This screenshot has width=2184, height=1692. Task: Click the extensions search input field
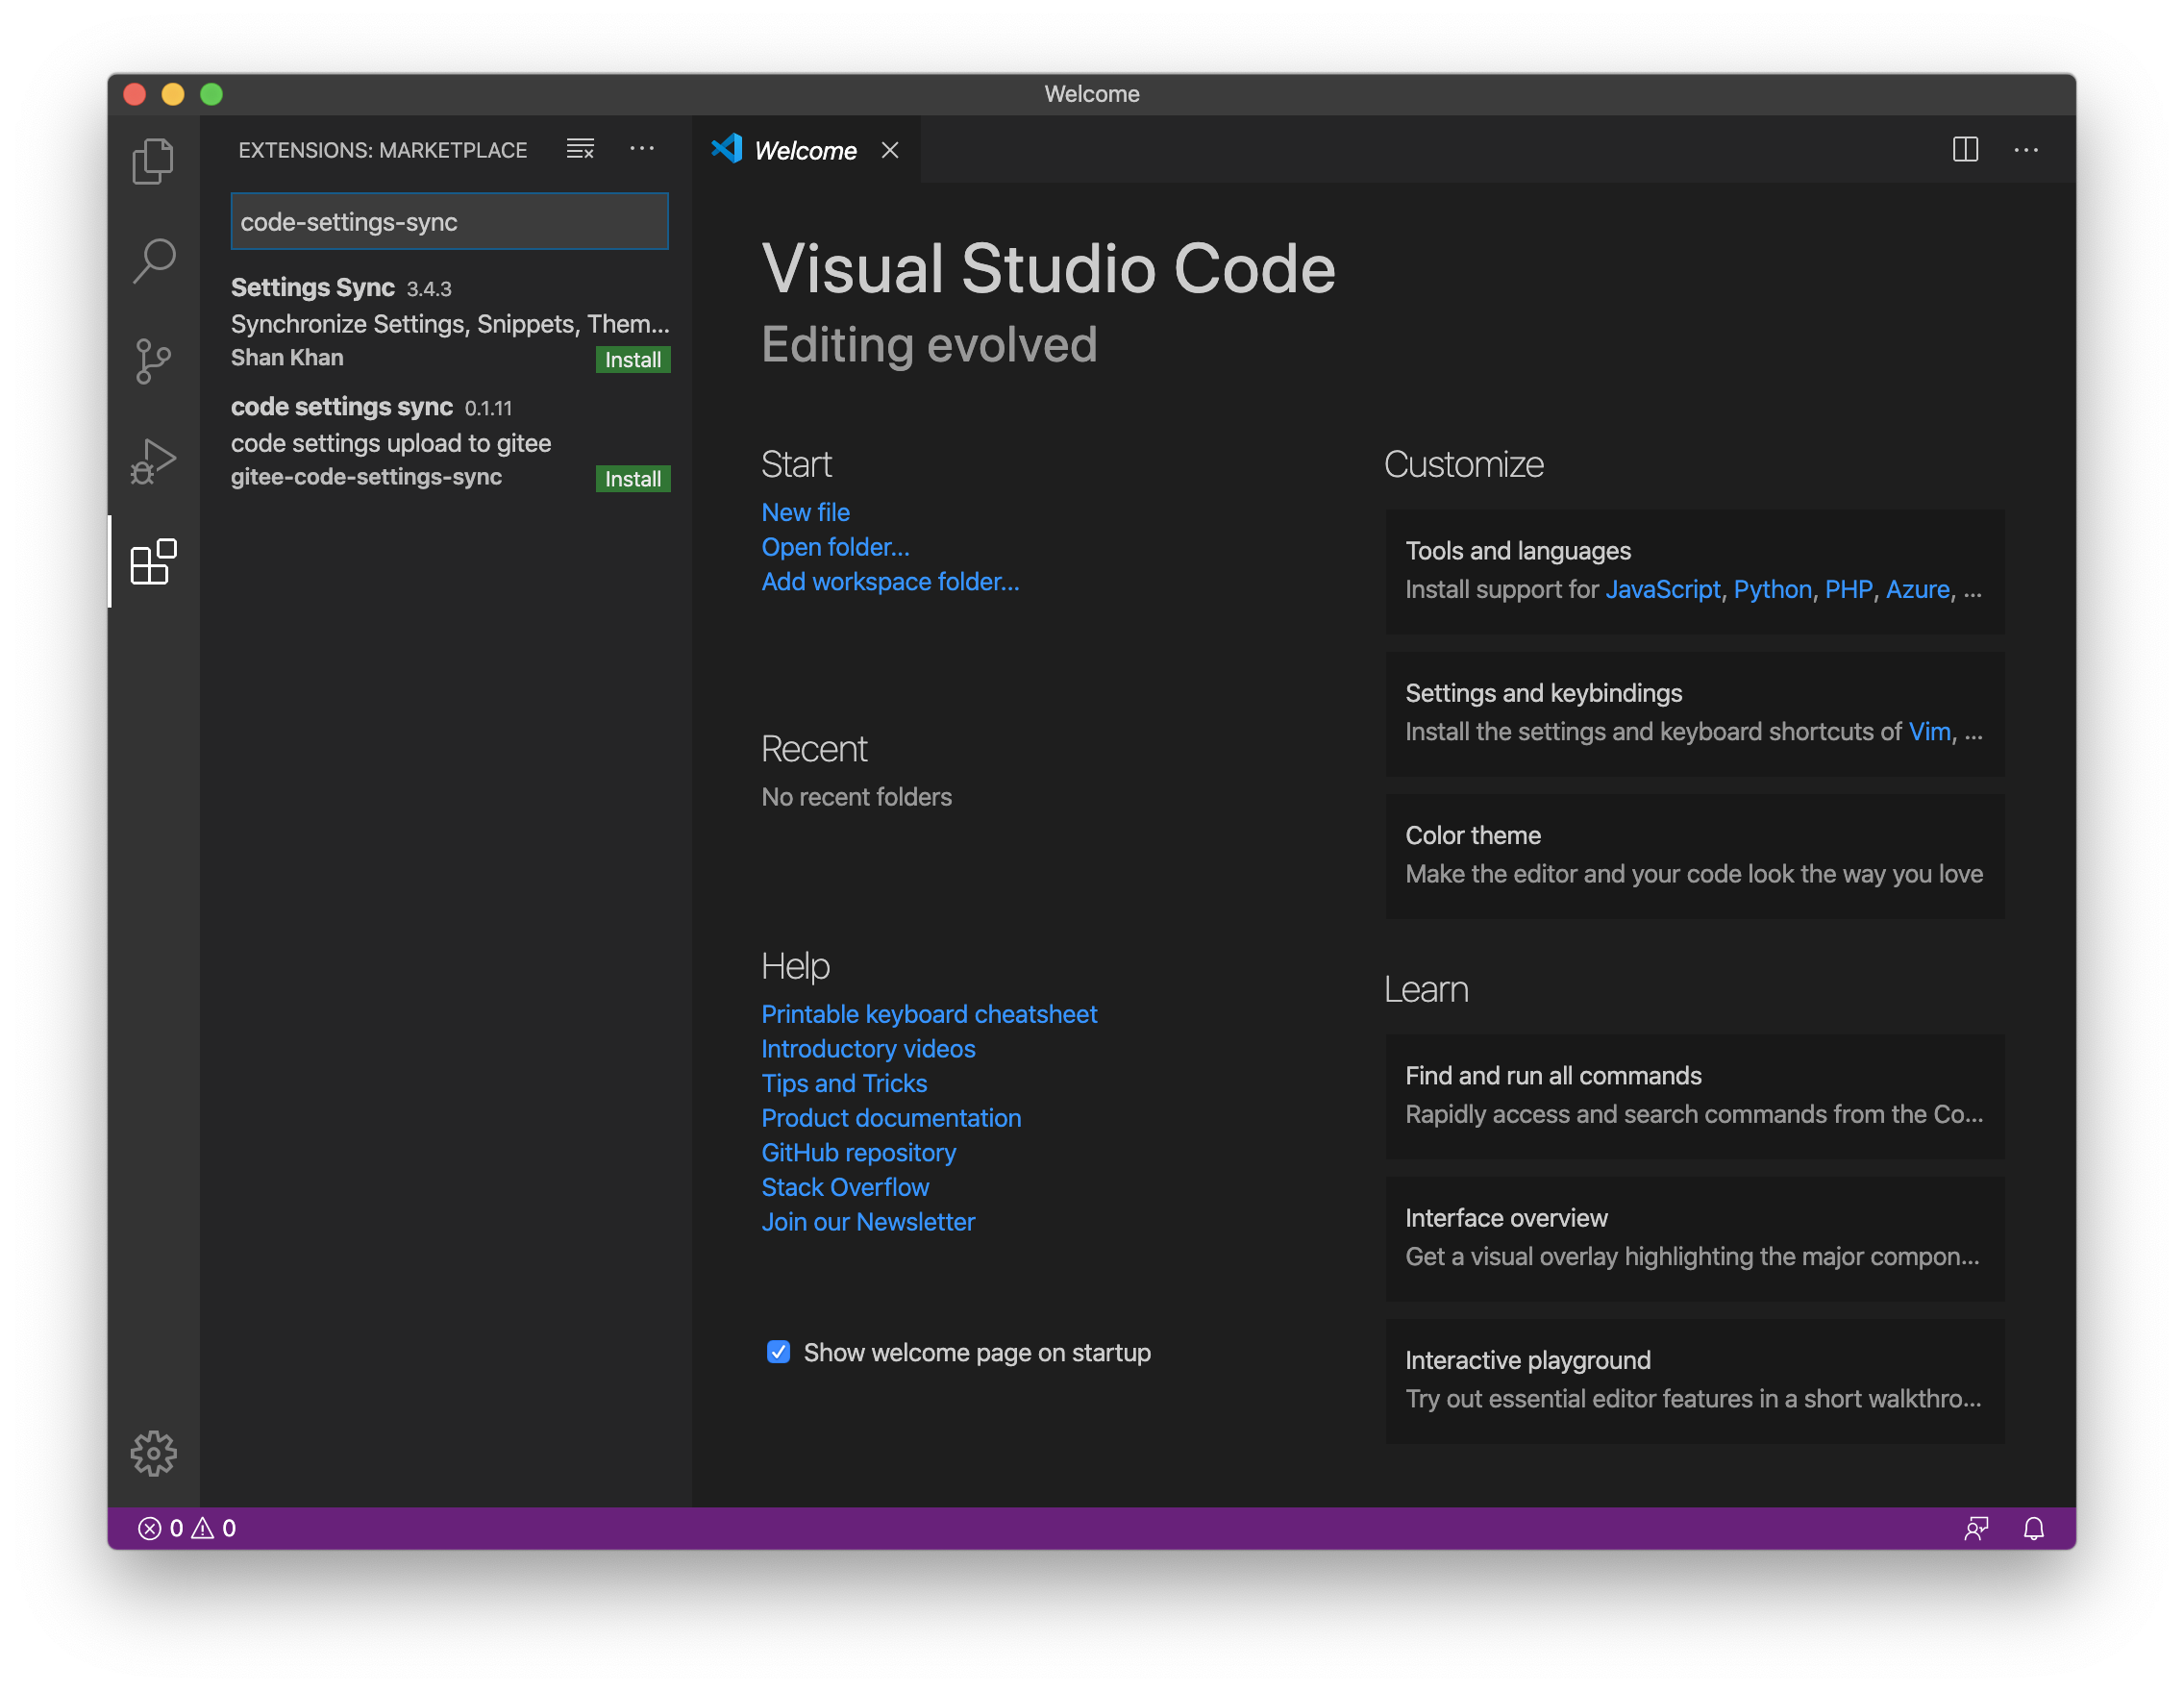coord(449,222)
